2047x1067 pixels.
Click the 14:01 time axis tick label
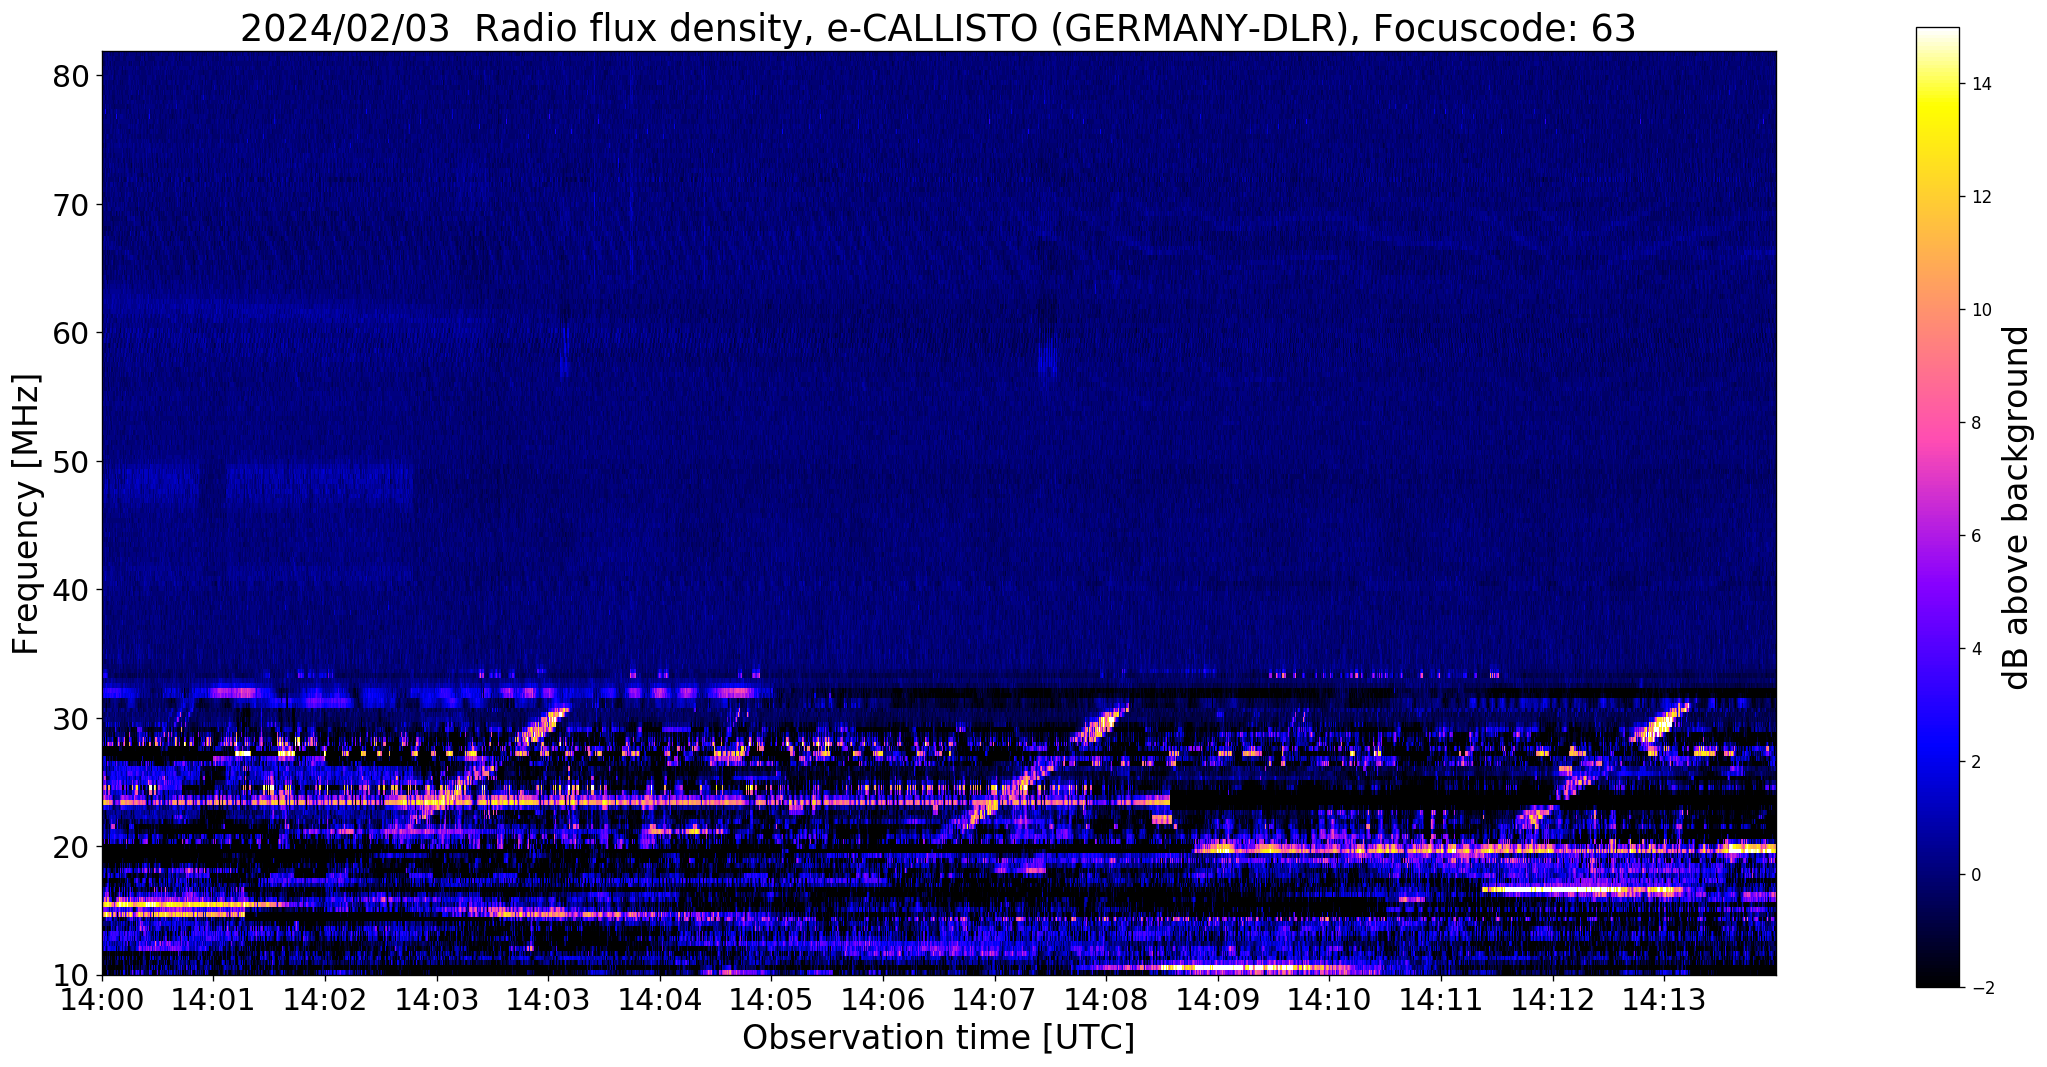214,1000
